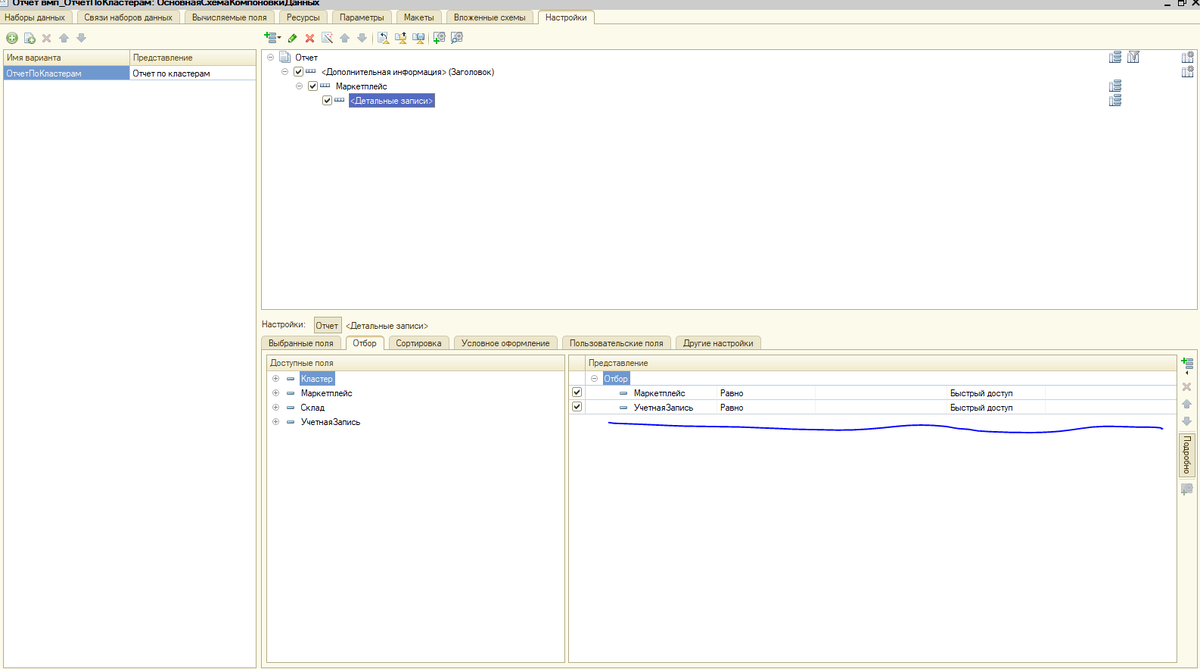Open the Связи наборов данных tab
This screenshot has height=669, width=1200.
tap(127, 18)
